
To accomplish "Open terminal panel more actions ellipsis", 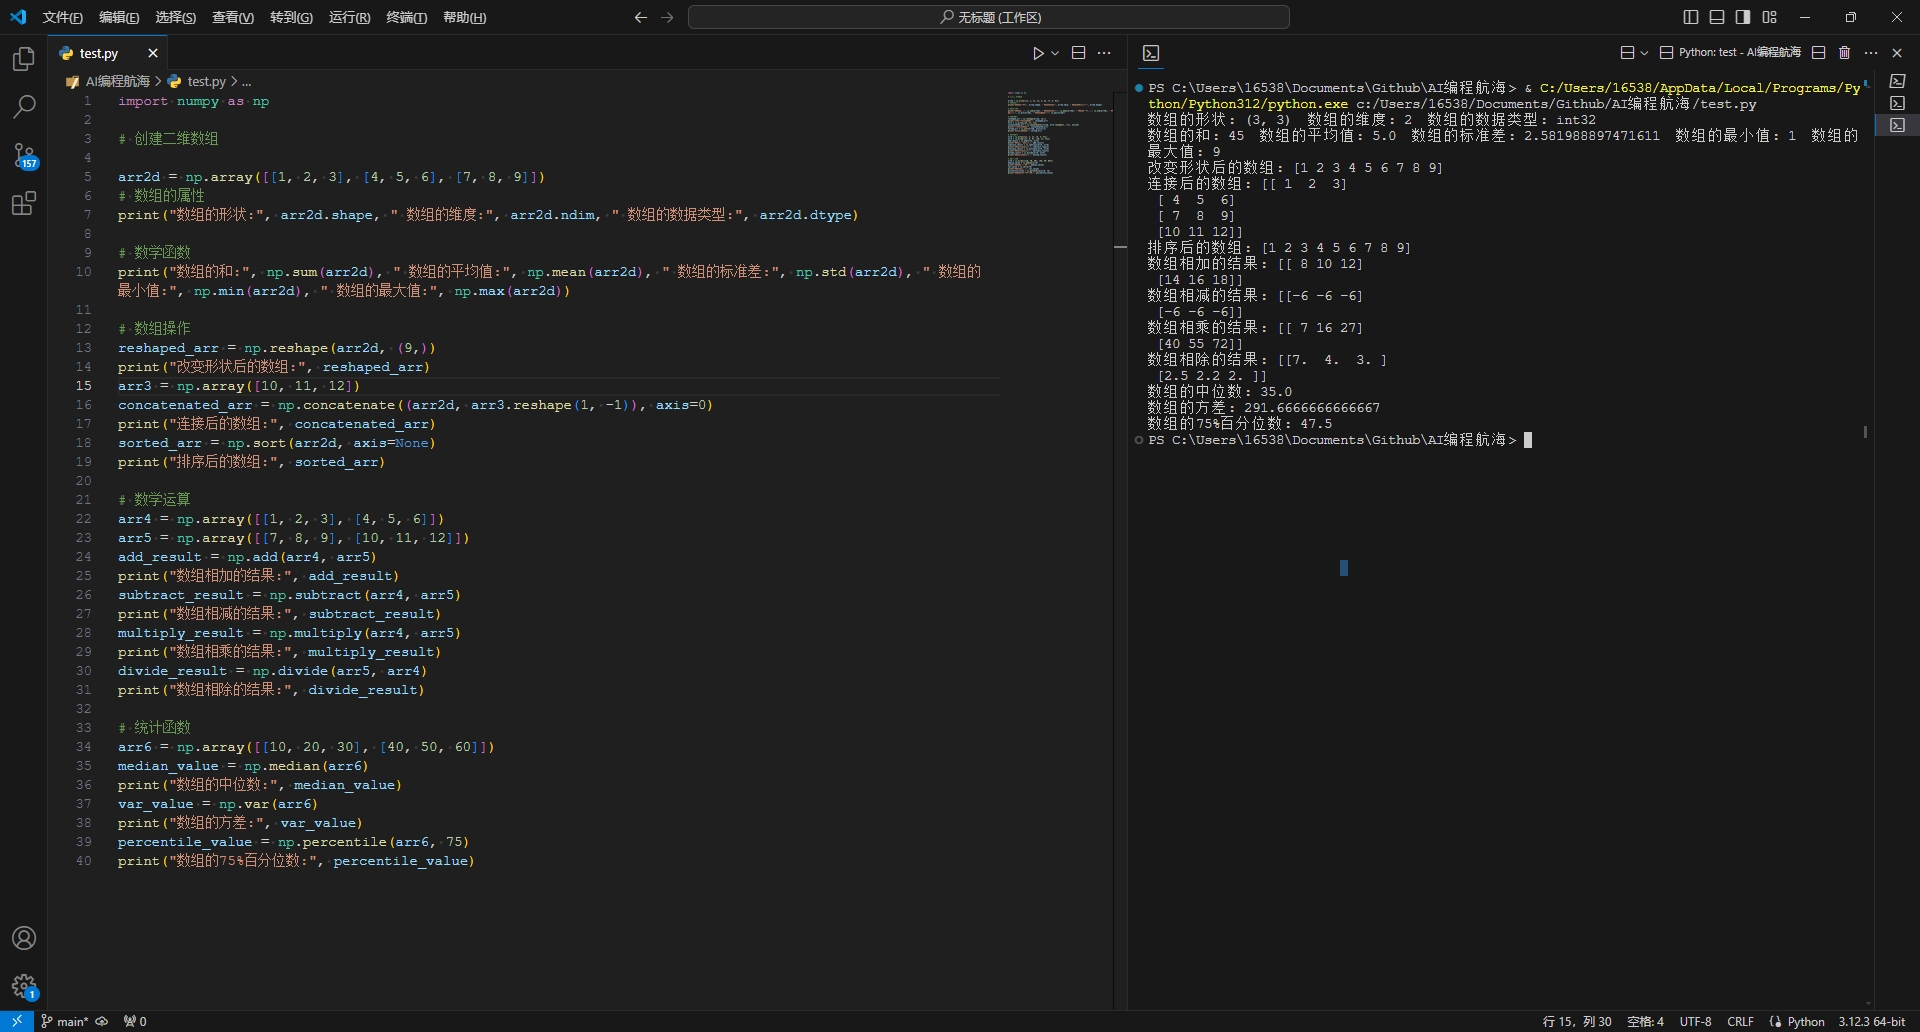I will 1871,52.
